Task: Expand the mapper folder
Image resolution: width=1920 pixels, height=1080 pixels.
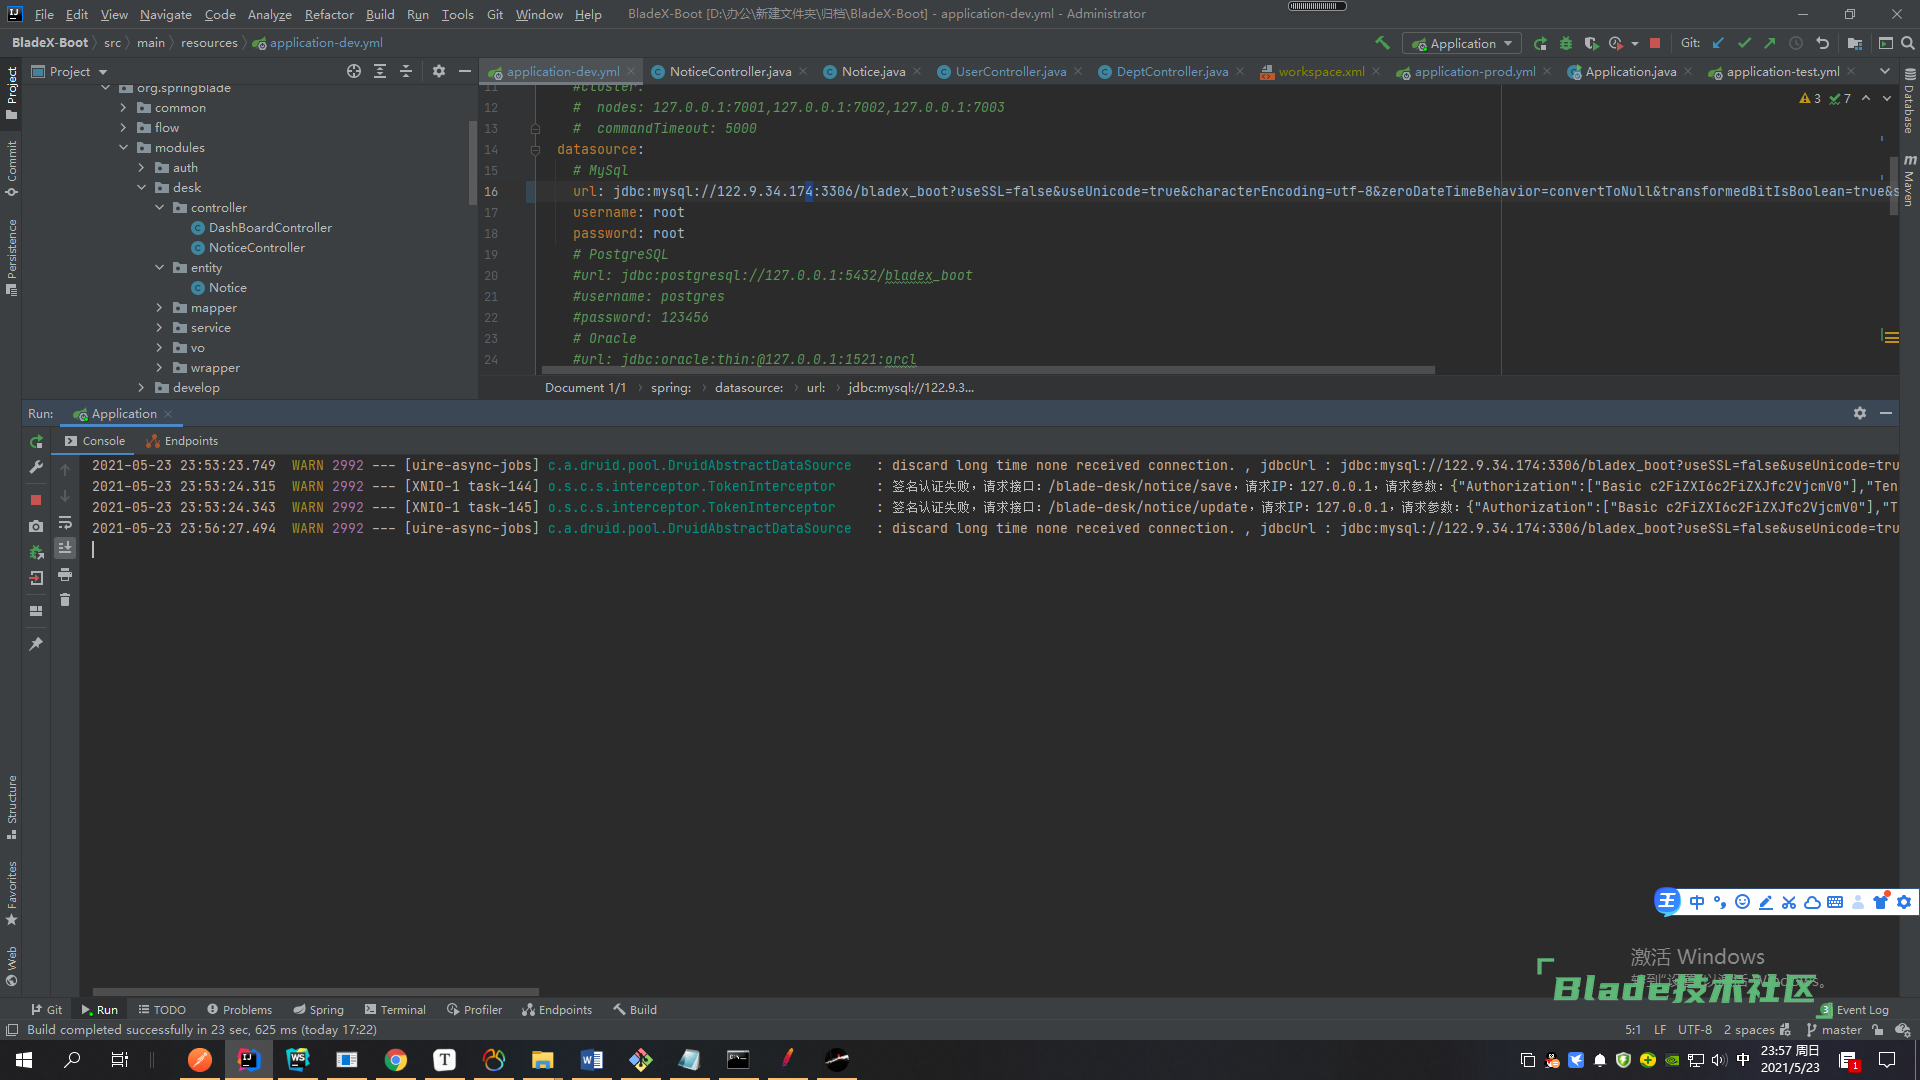Action: [159, 308]
